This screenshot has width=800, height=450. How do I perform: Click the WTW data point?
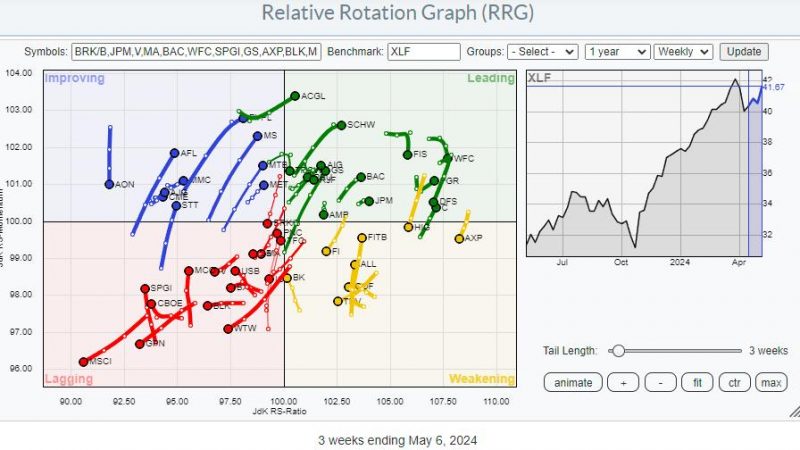tap(228, 329)
